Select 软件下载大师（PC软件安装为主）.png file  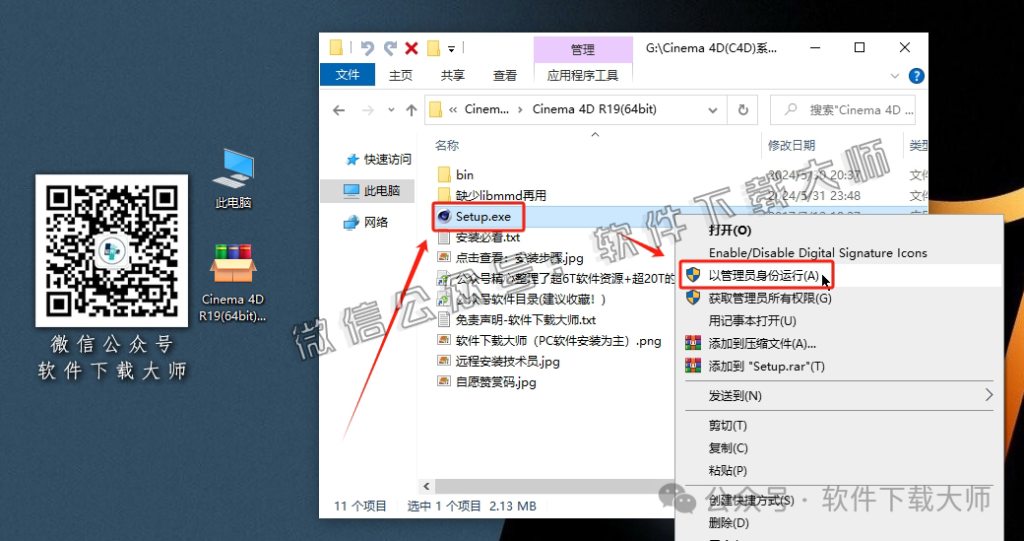[x=558, y=340]
